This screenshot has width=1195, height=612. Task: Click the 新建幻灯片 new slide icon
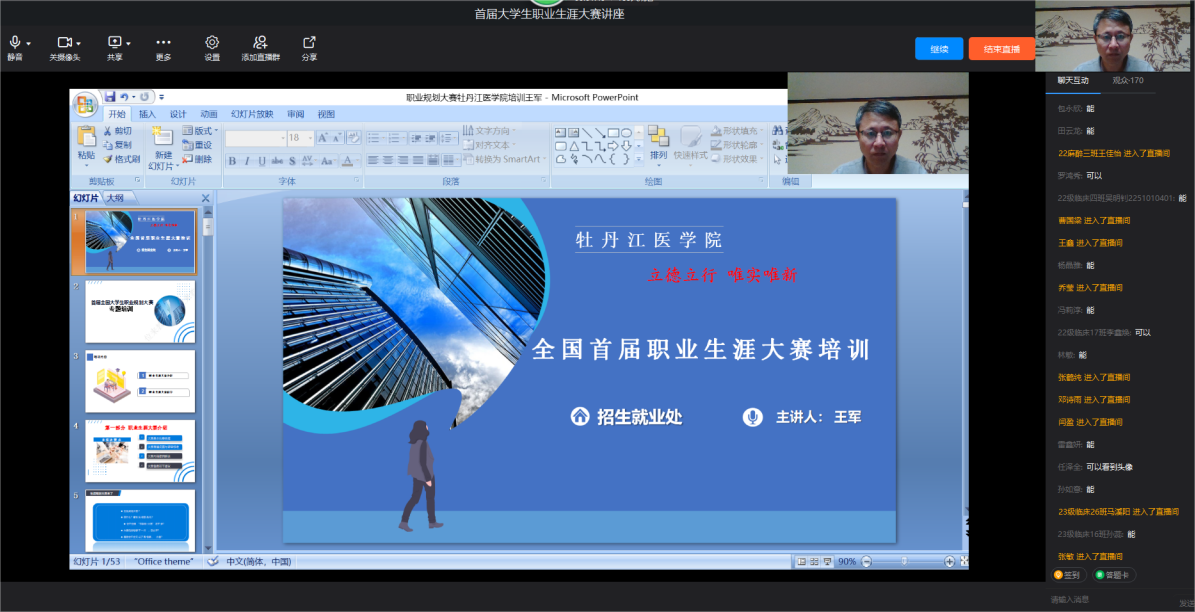(162, 136)
